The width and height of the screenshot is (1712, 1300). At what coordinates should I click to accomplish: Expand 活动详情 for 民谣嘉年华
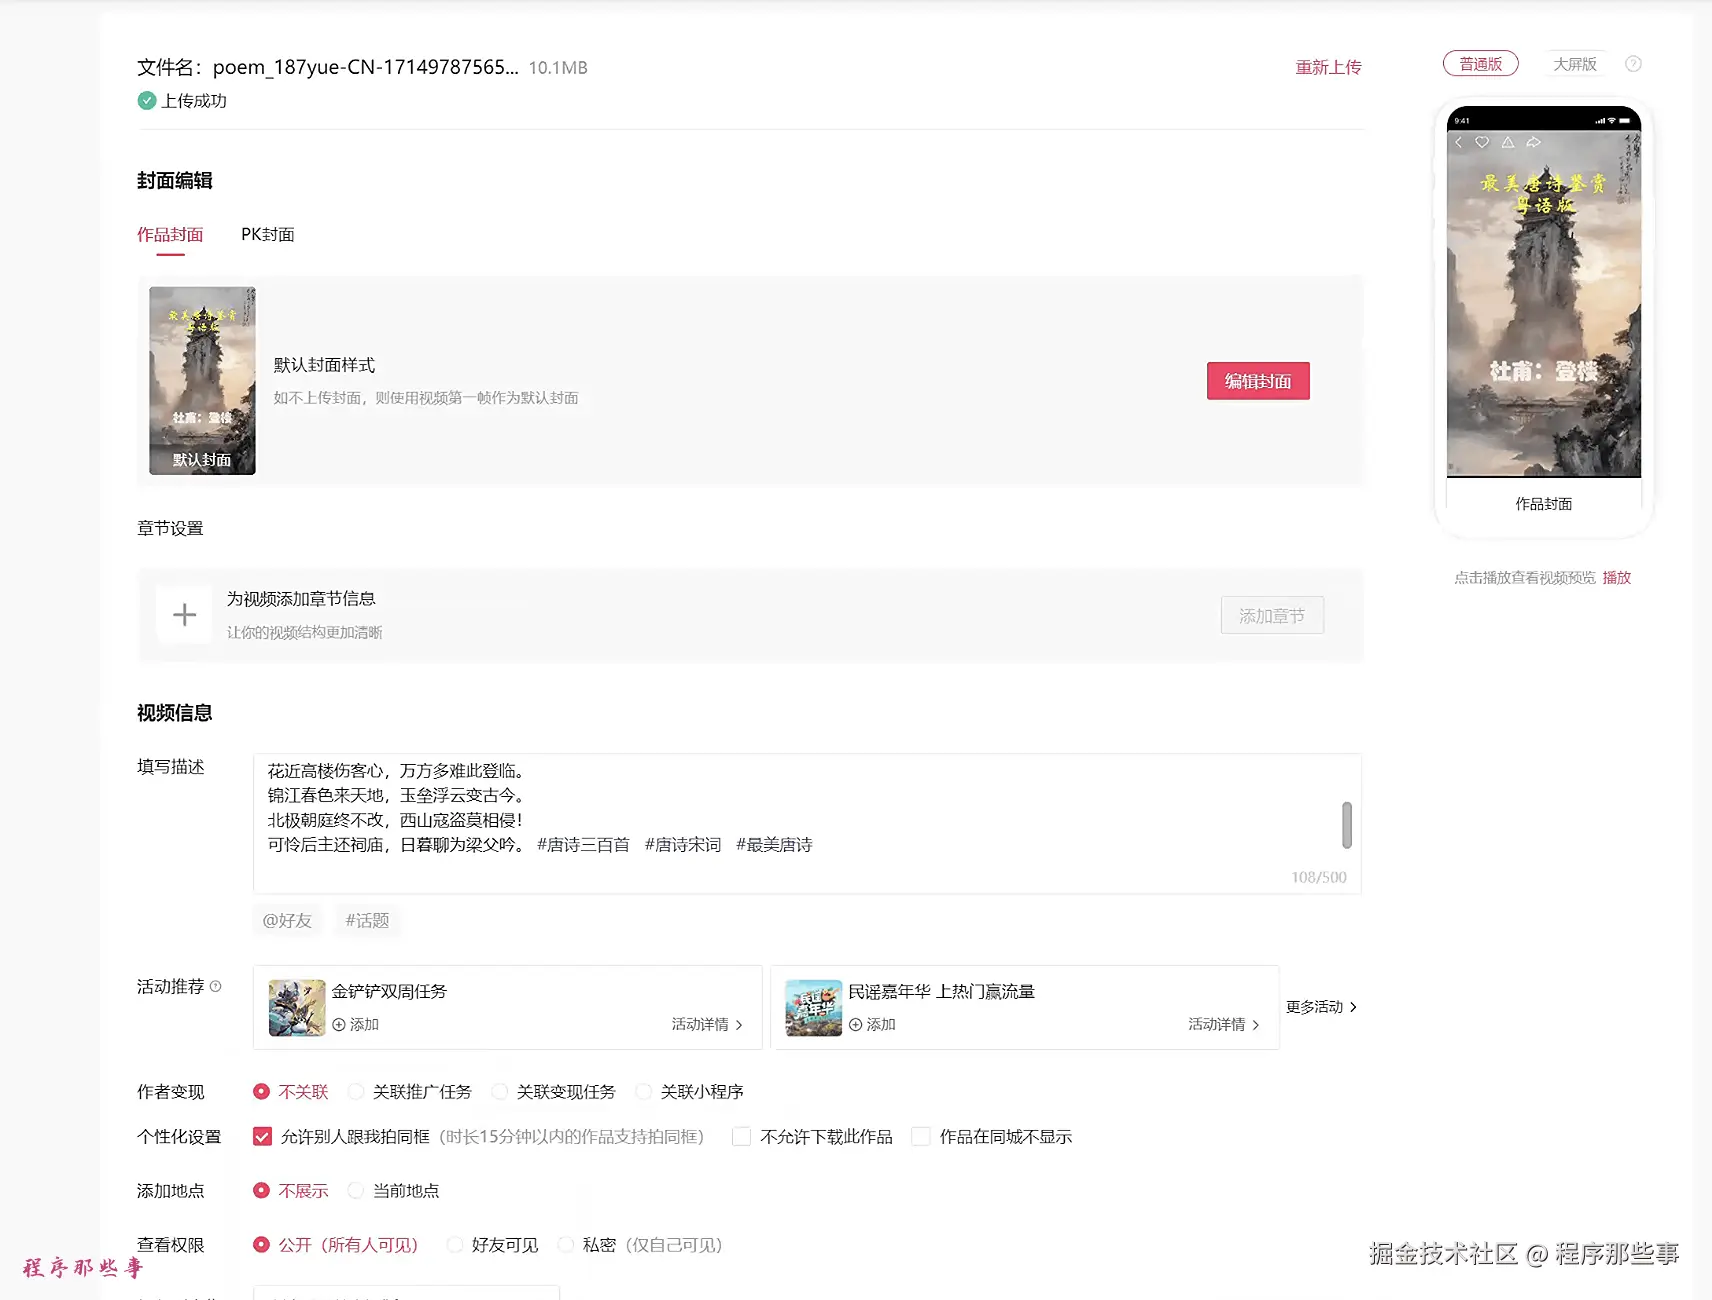1224,1025
